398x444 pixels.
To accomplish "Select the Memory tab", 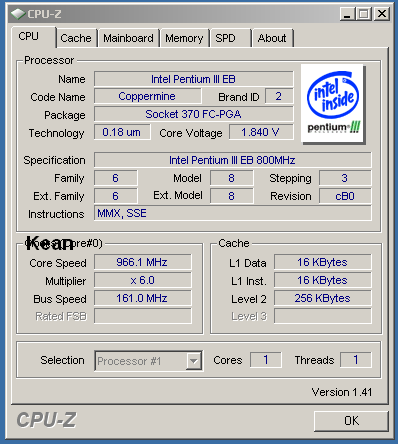I will click(x=184, y=38).
